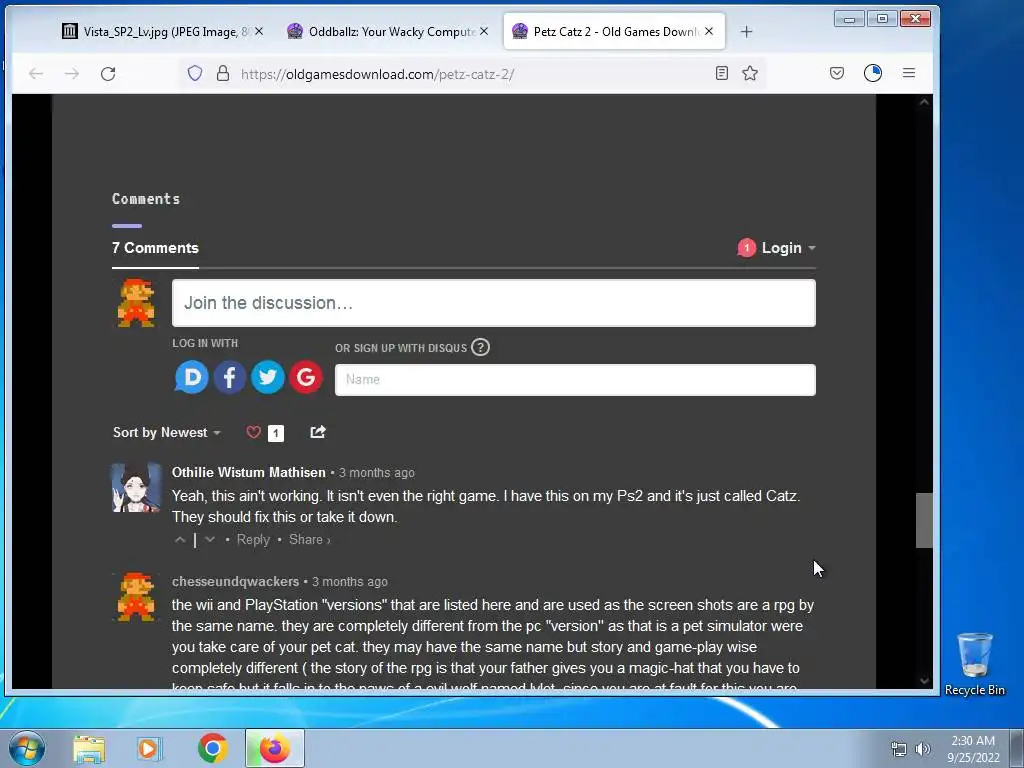Go back with the browser back arrow

tap(36, 74)
